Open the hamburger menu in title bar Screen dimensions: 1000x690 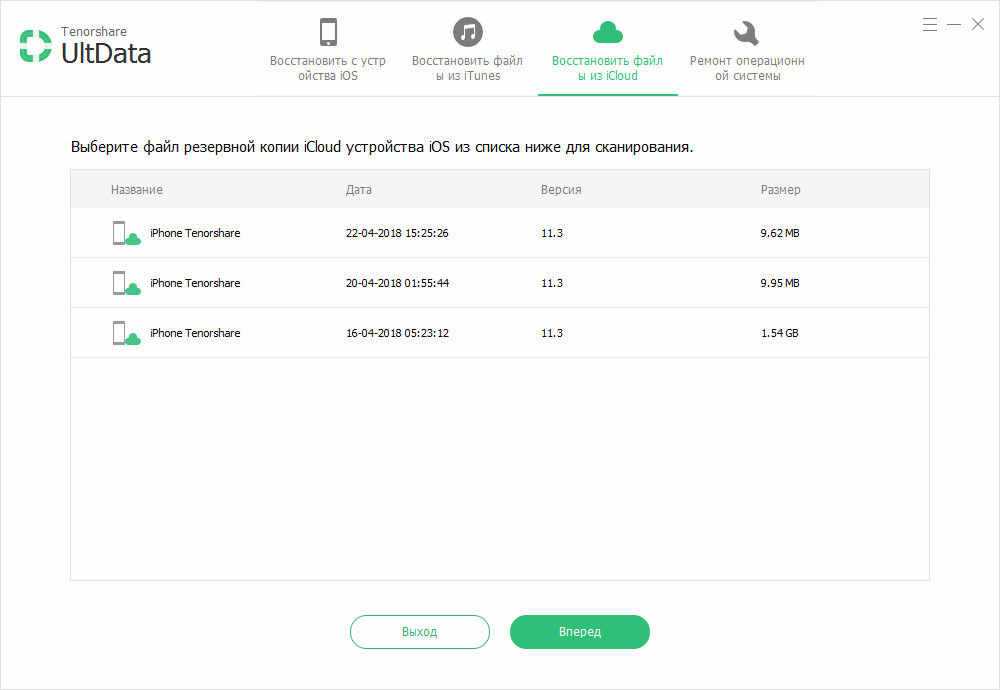(930, 24)
